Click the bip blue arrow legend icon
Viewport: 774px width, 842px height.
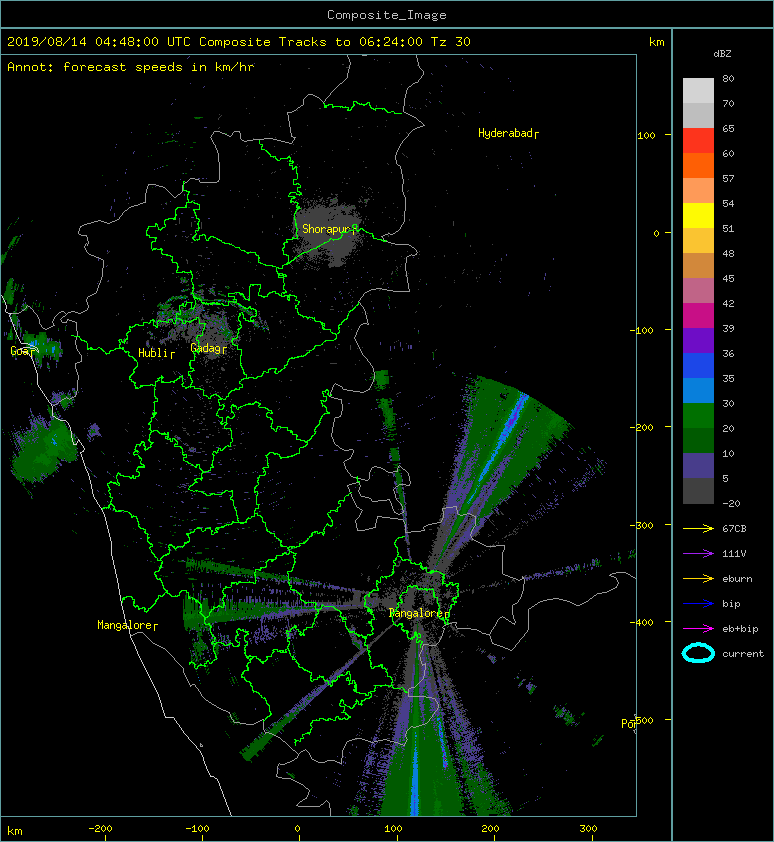(698, 604)
